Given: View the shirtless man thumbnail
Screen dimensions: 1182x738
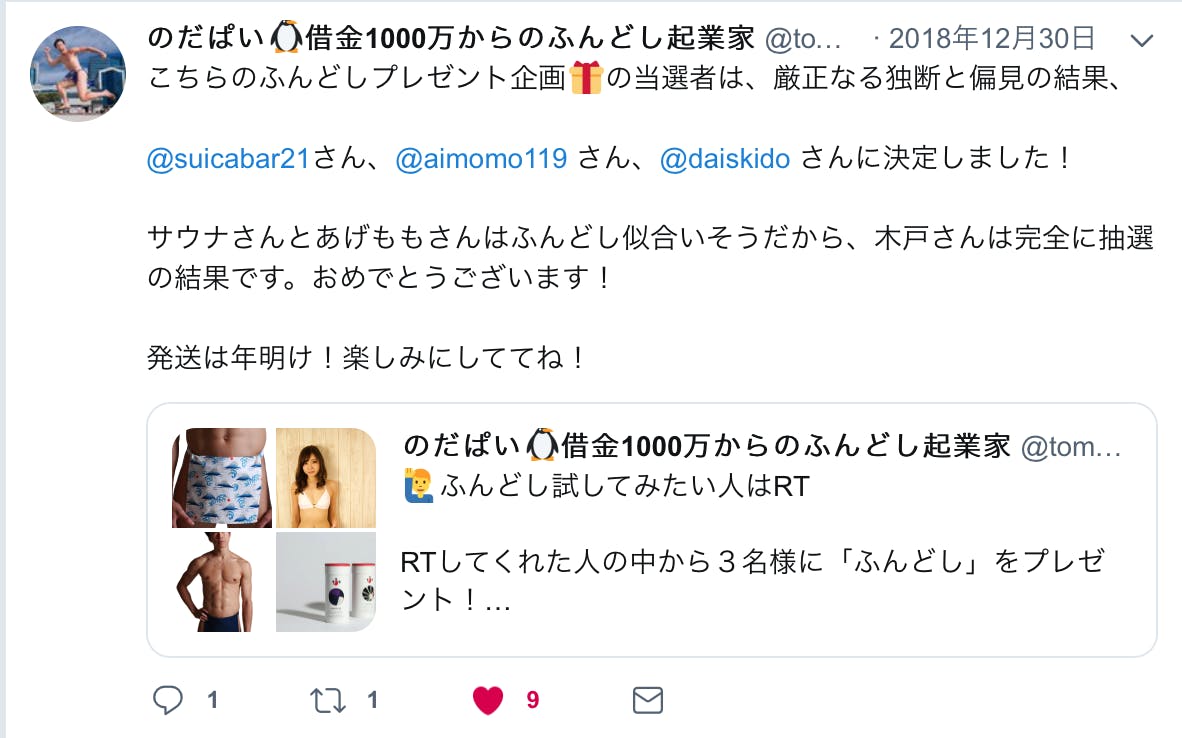Looking at the screenshot, I should click(x=222, y=582).
